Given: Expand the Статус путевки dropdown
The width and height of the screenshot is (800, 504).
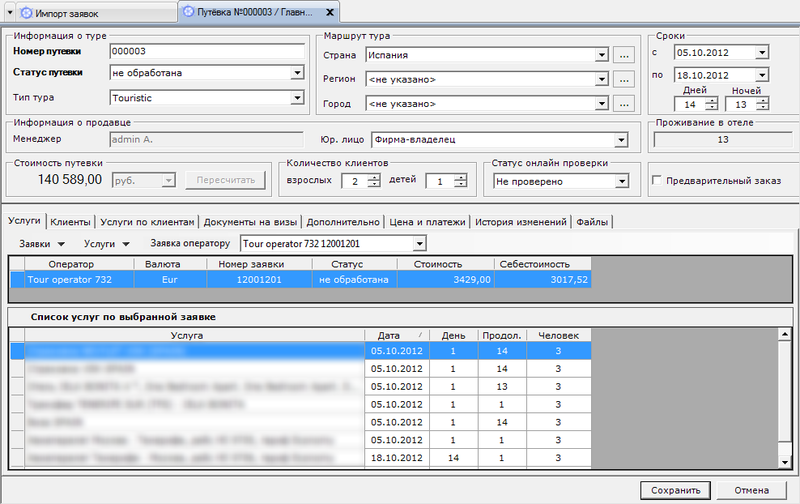Looking at the screenshot, I should click(x=296, y=73).
